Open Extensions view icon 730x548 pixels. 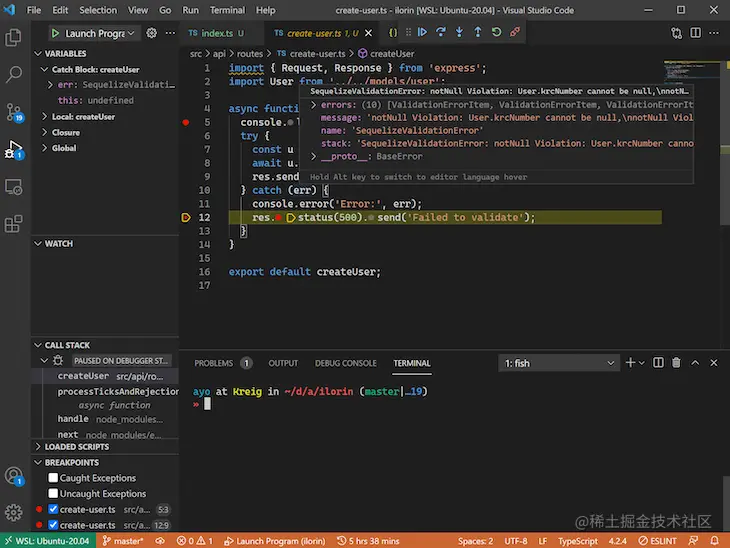[14, 224]
